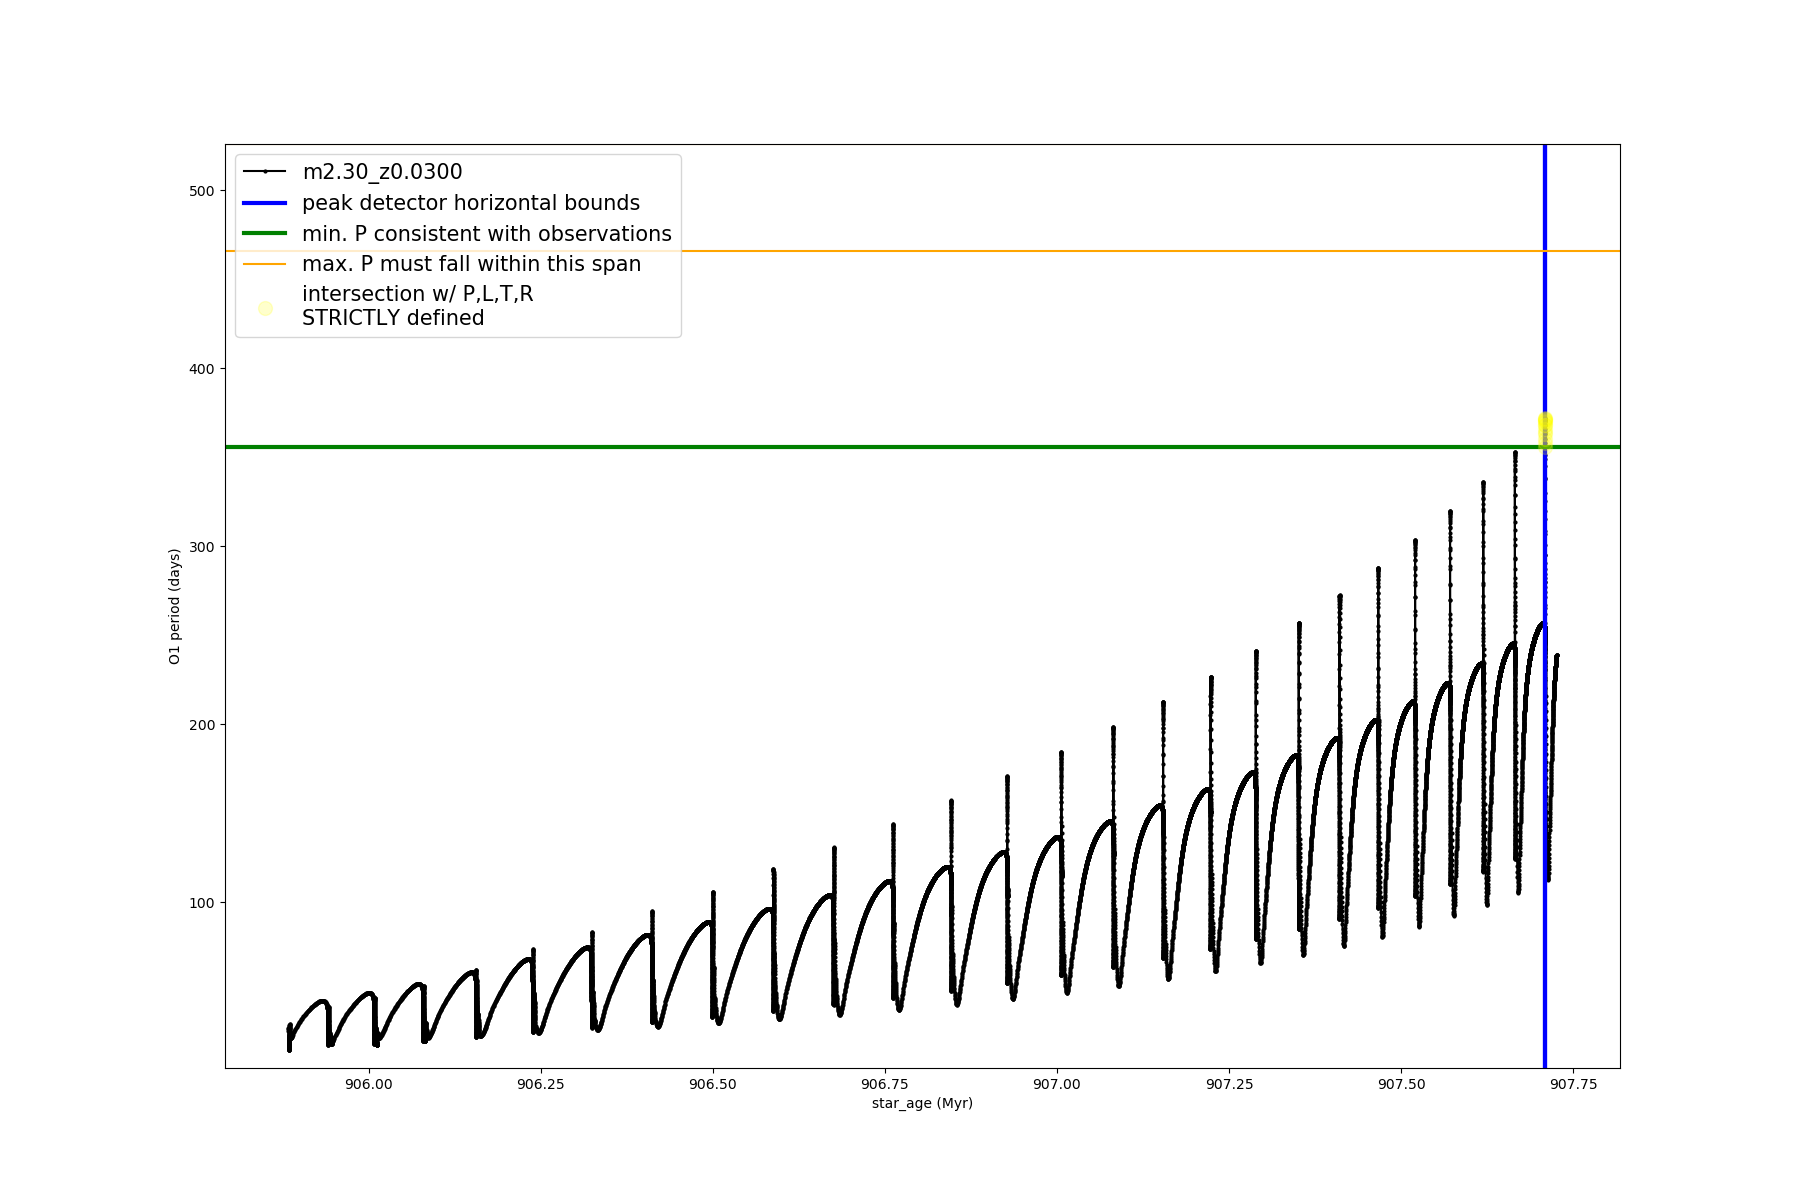This screenshot has width=1800, height=1200.
Task: Select 'min. P consistent with observations' legend text
Action: point(486,234)
